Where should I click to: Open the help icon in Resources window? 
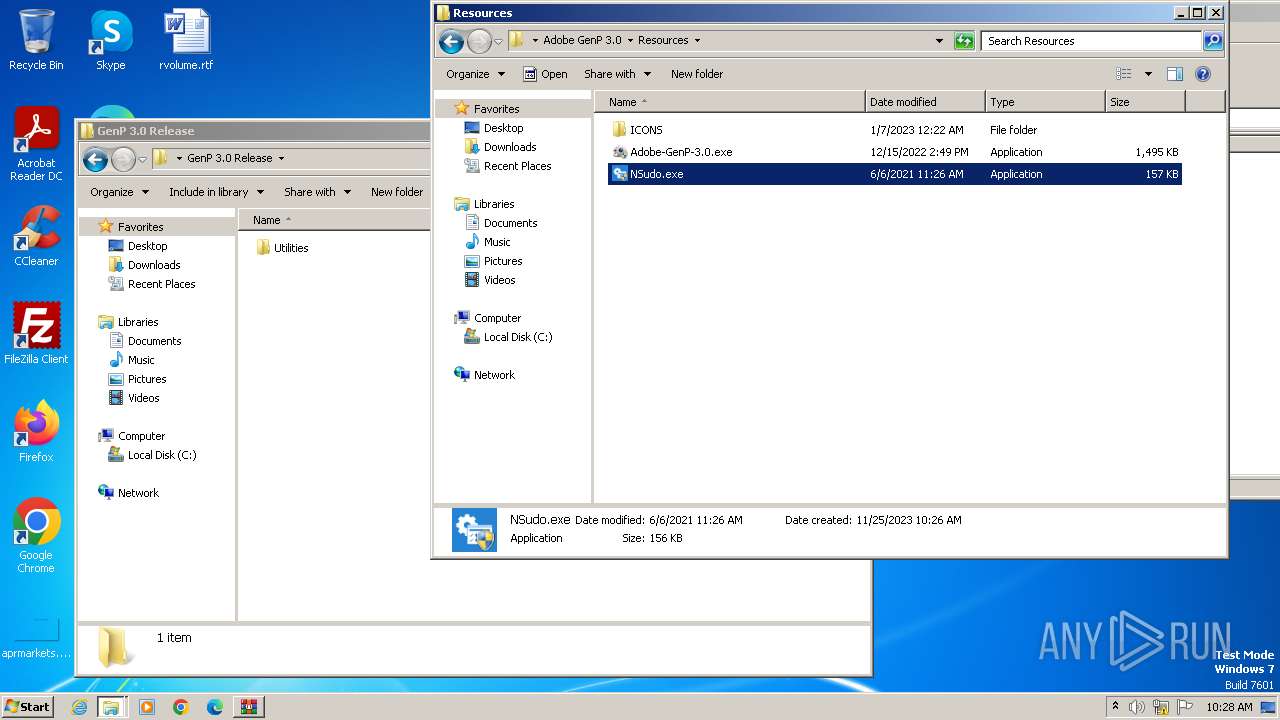[x=1203, y=74]
